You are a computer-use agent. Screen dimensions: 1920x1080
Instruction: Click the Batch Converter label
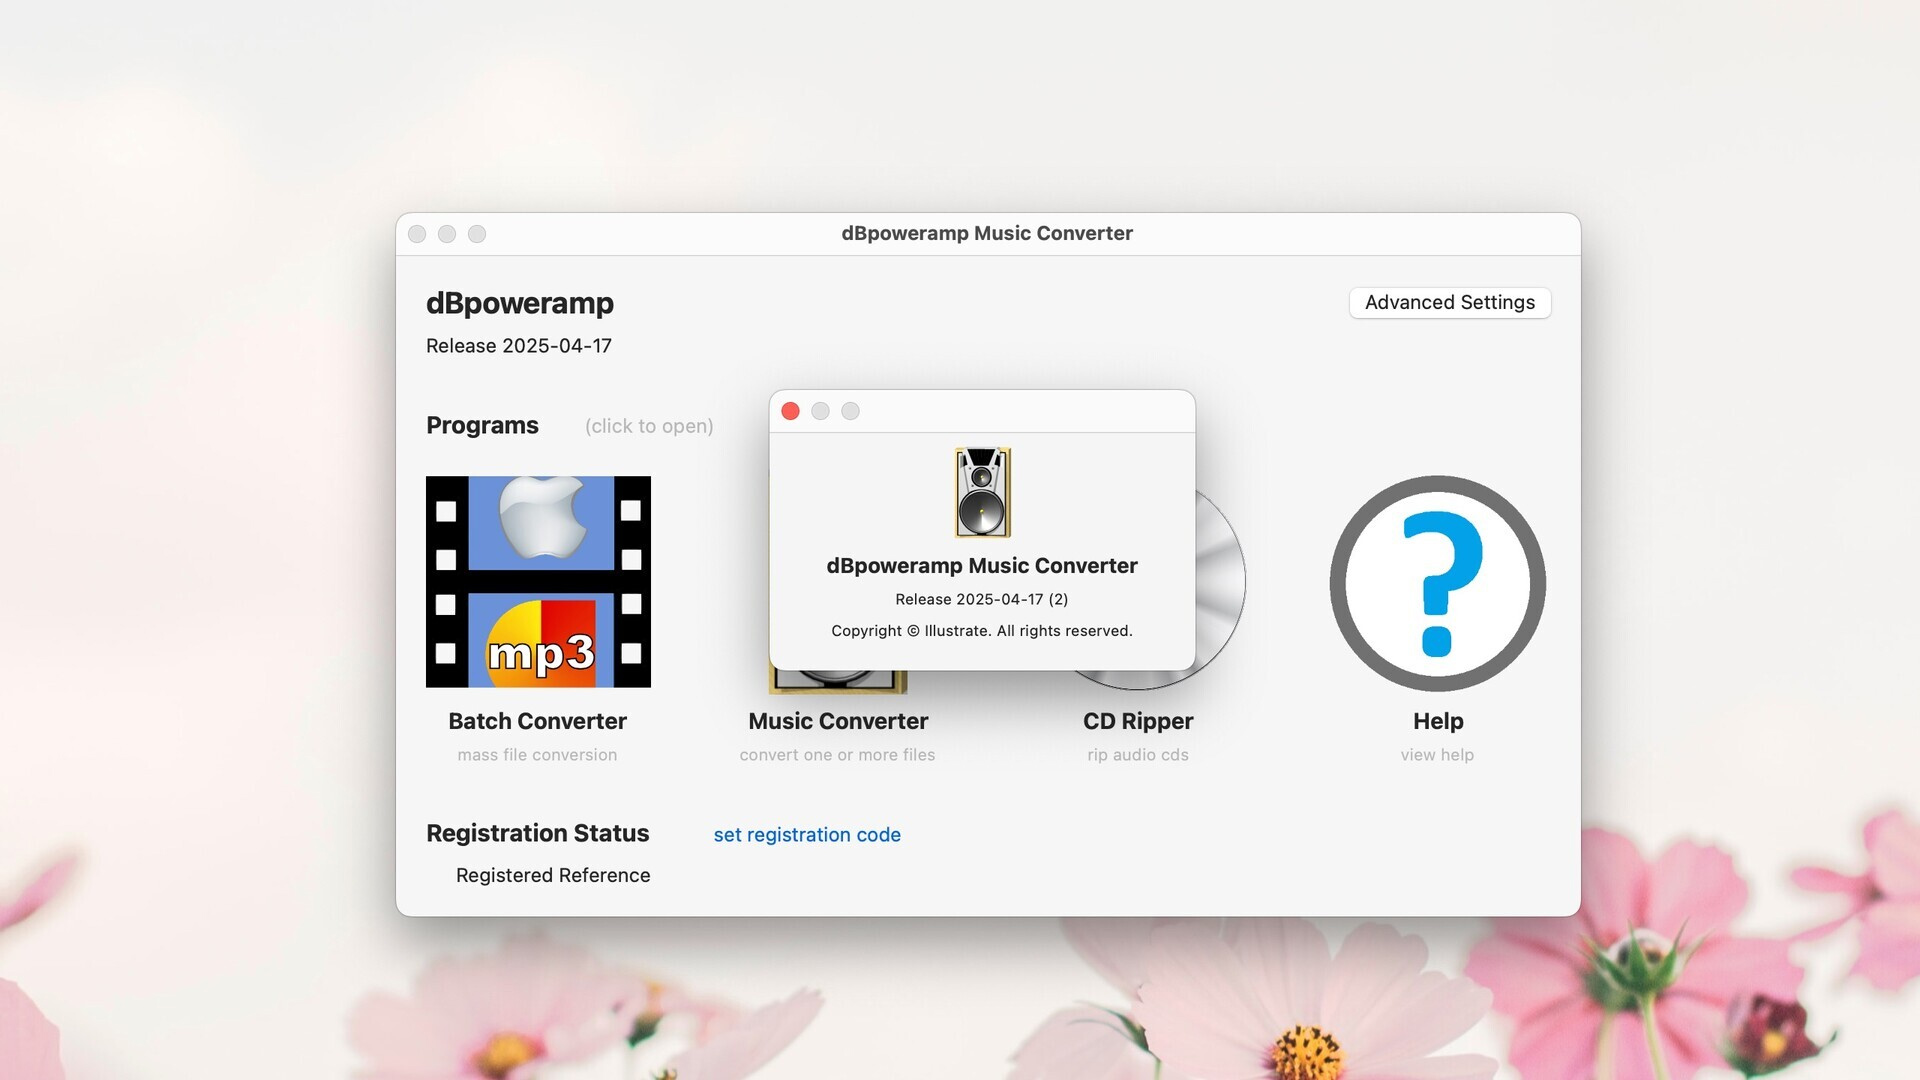click(x=538, y=720)
